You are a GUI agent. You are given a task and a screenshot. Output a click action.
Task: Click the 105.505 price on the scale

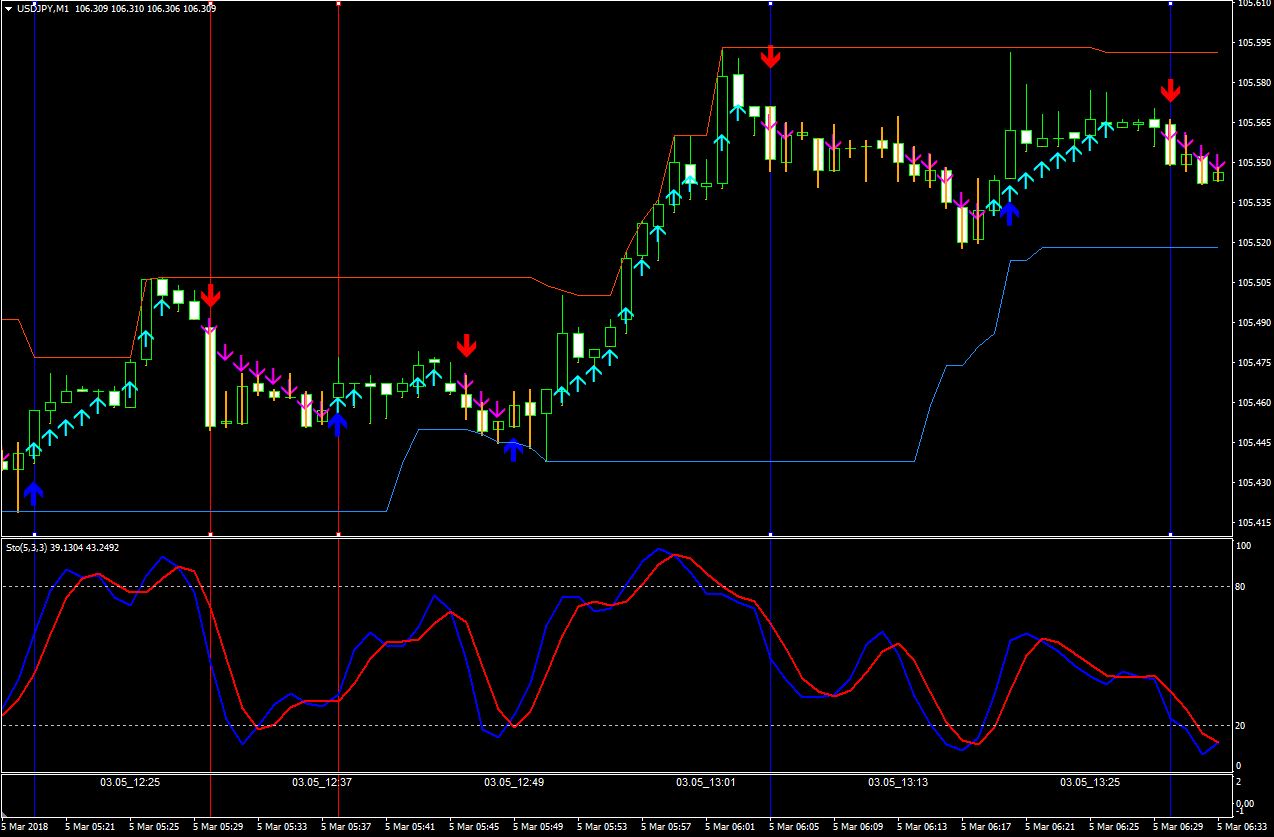click(1253, 282)
